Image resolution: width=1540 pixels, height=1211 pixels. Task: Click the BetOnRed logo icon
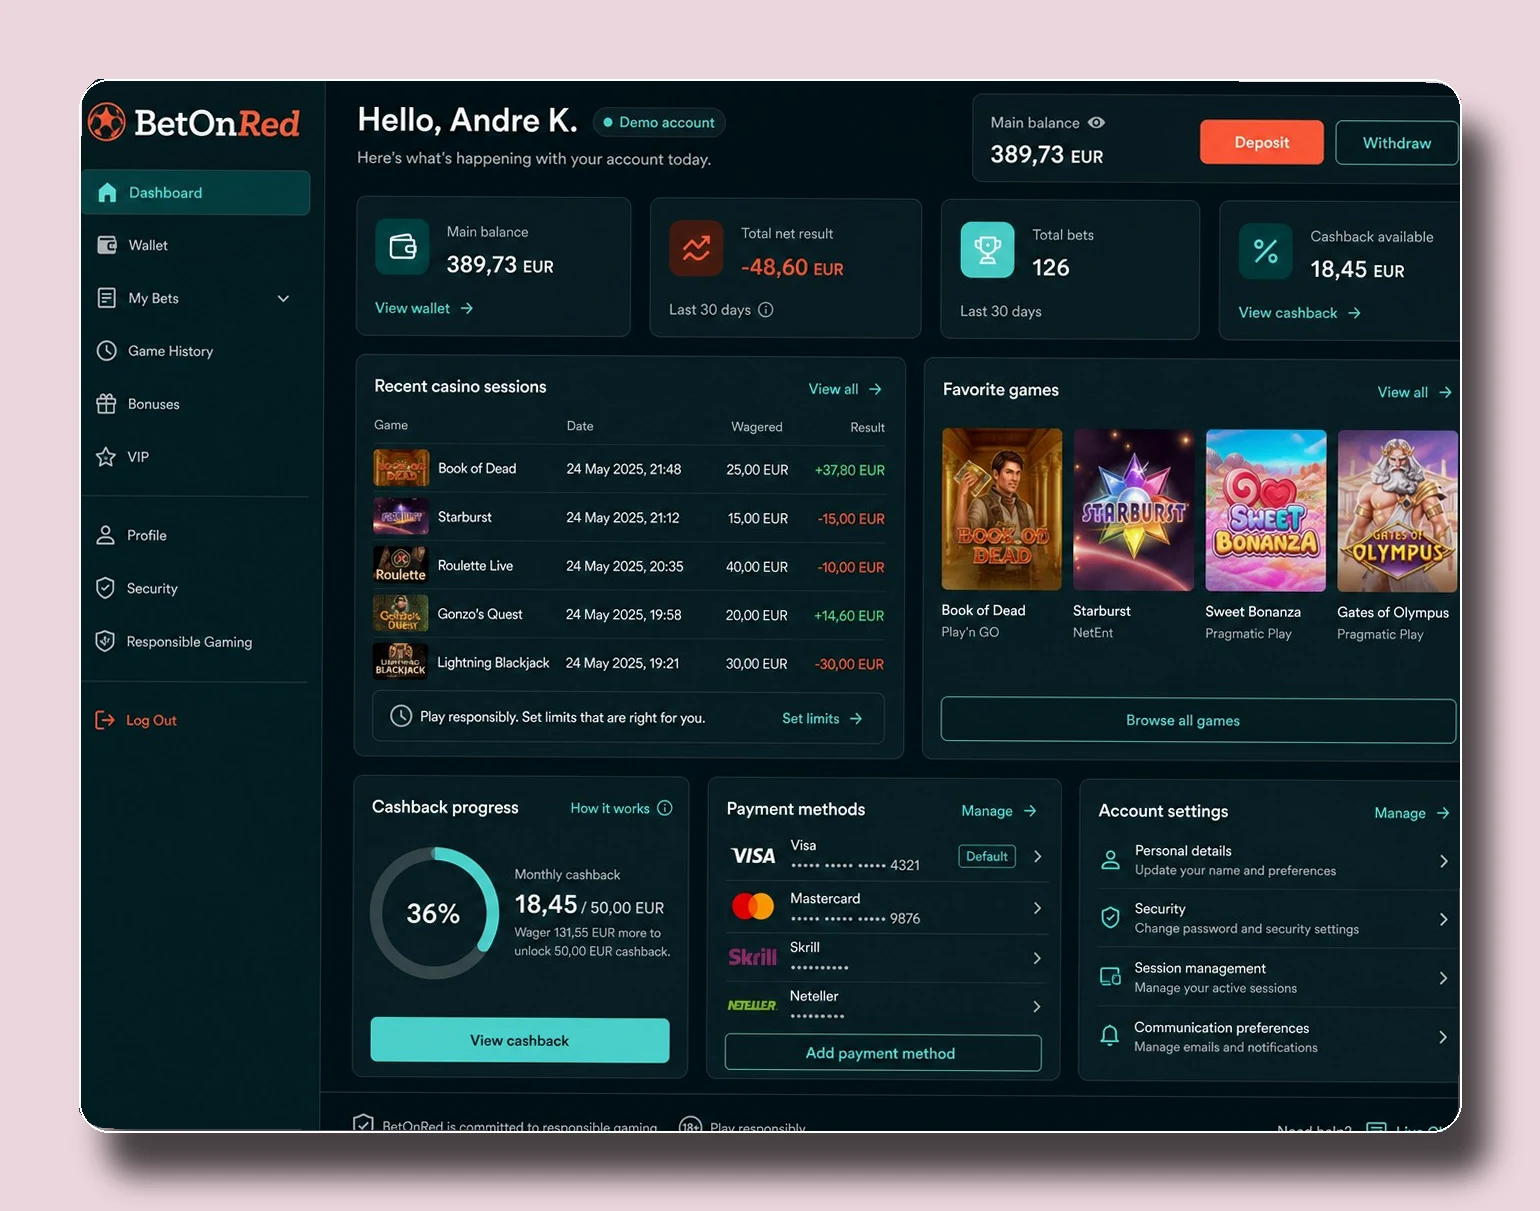[106, 122]
